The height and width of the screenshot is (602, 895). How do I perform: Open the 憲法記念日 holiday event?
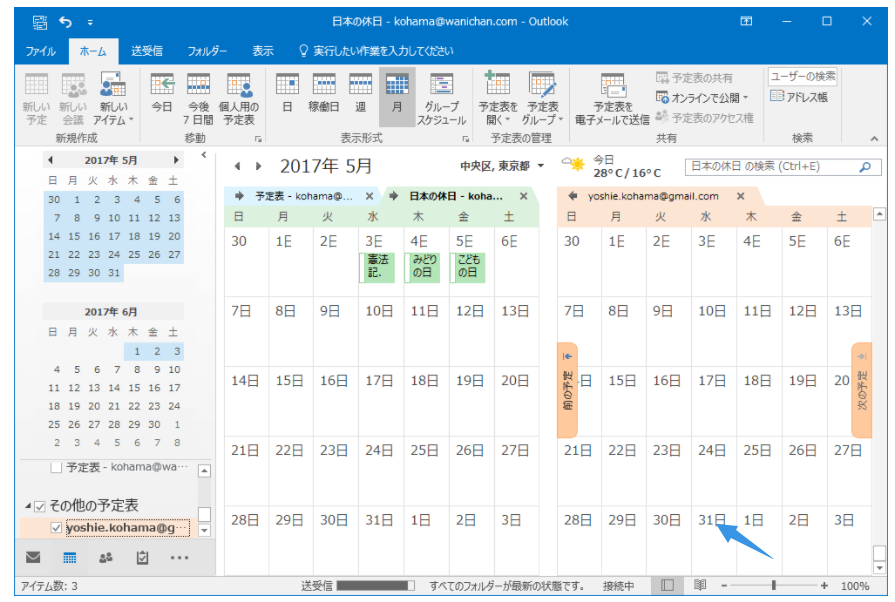[377, 268]
